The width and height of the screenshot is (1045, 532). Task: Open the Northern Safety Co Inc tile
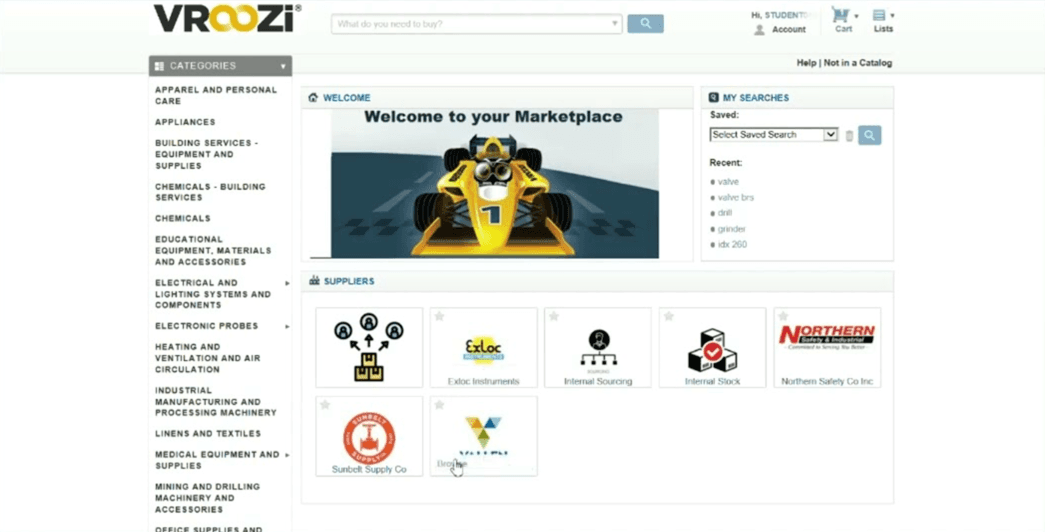tap(827, 347)
